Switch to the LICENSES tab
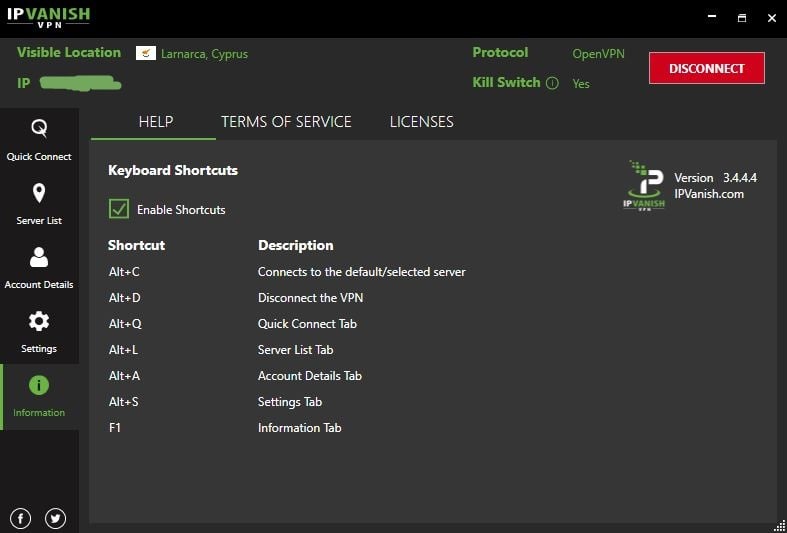 tap(422, 122)
